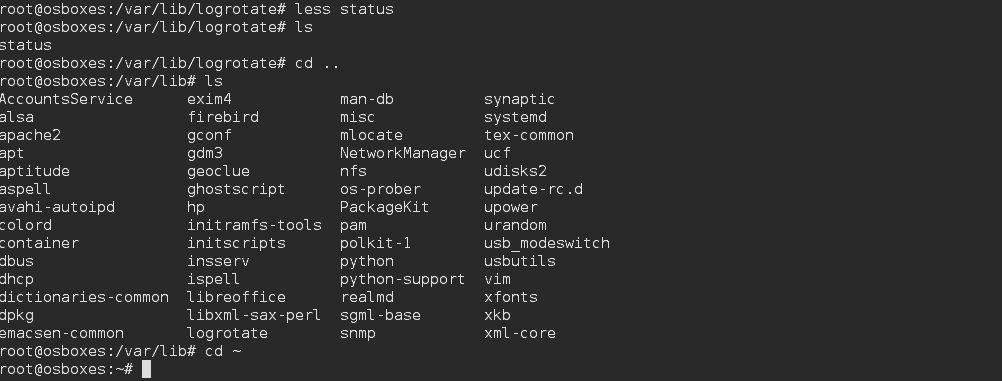Viewport: 1002px width, 381px height.
Task: Click the 'ghostscript' directory name
Action: click(236, 189)
